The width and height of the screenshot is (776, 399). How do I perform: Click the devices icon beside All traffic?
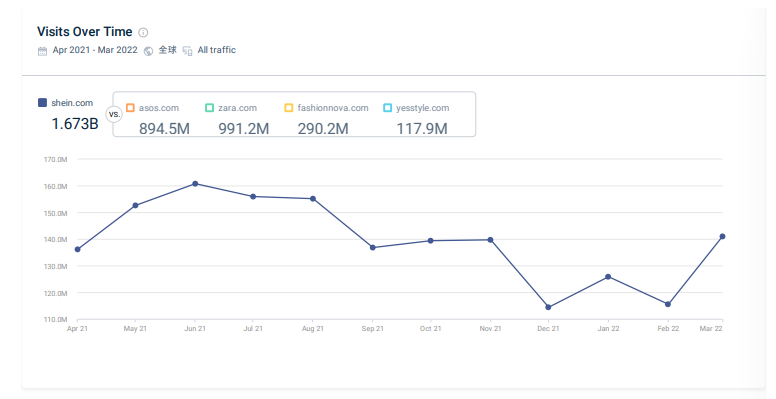[x=188, y=51]
